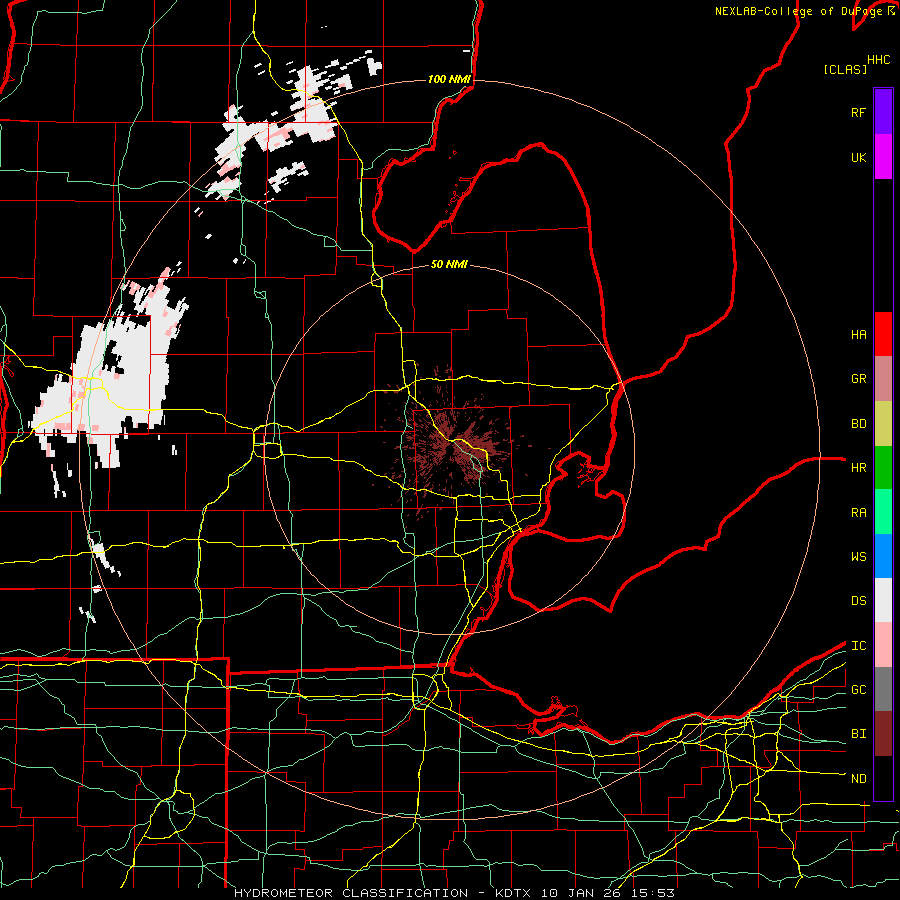Click the HYDROMETEOR CLASSIFICATION title text
Viewport: 900px width, 900px height.
click(x=351, y=893)
